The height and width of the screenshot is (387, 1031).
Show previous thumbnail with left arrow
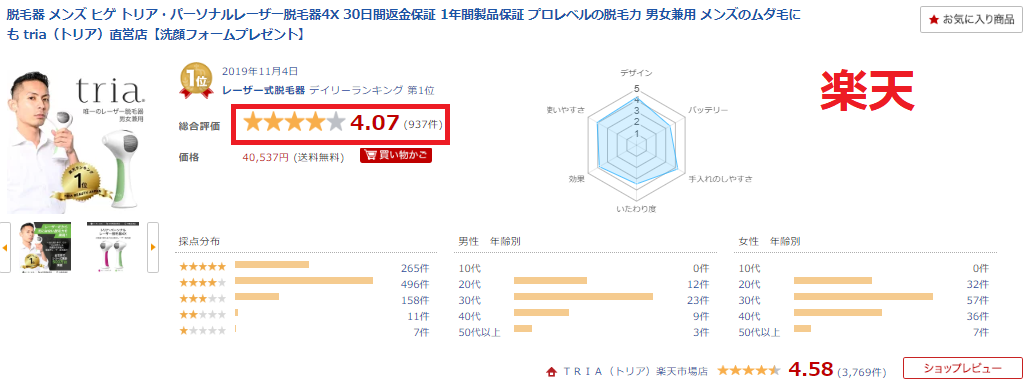(x=5, y=247)
